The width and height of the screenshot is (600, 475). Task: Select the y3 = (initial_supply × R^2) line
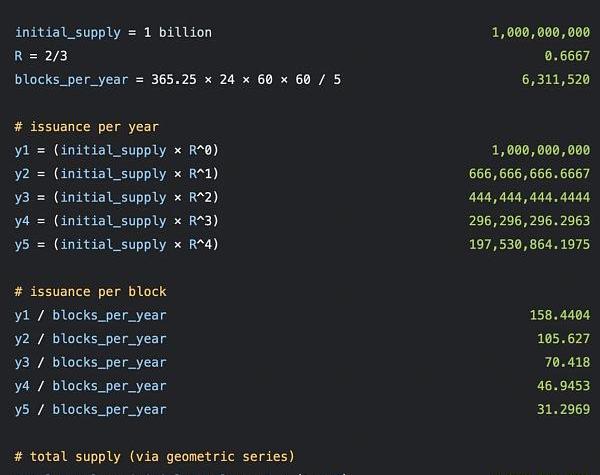116,197
